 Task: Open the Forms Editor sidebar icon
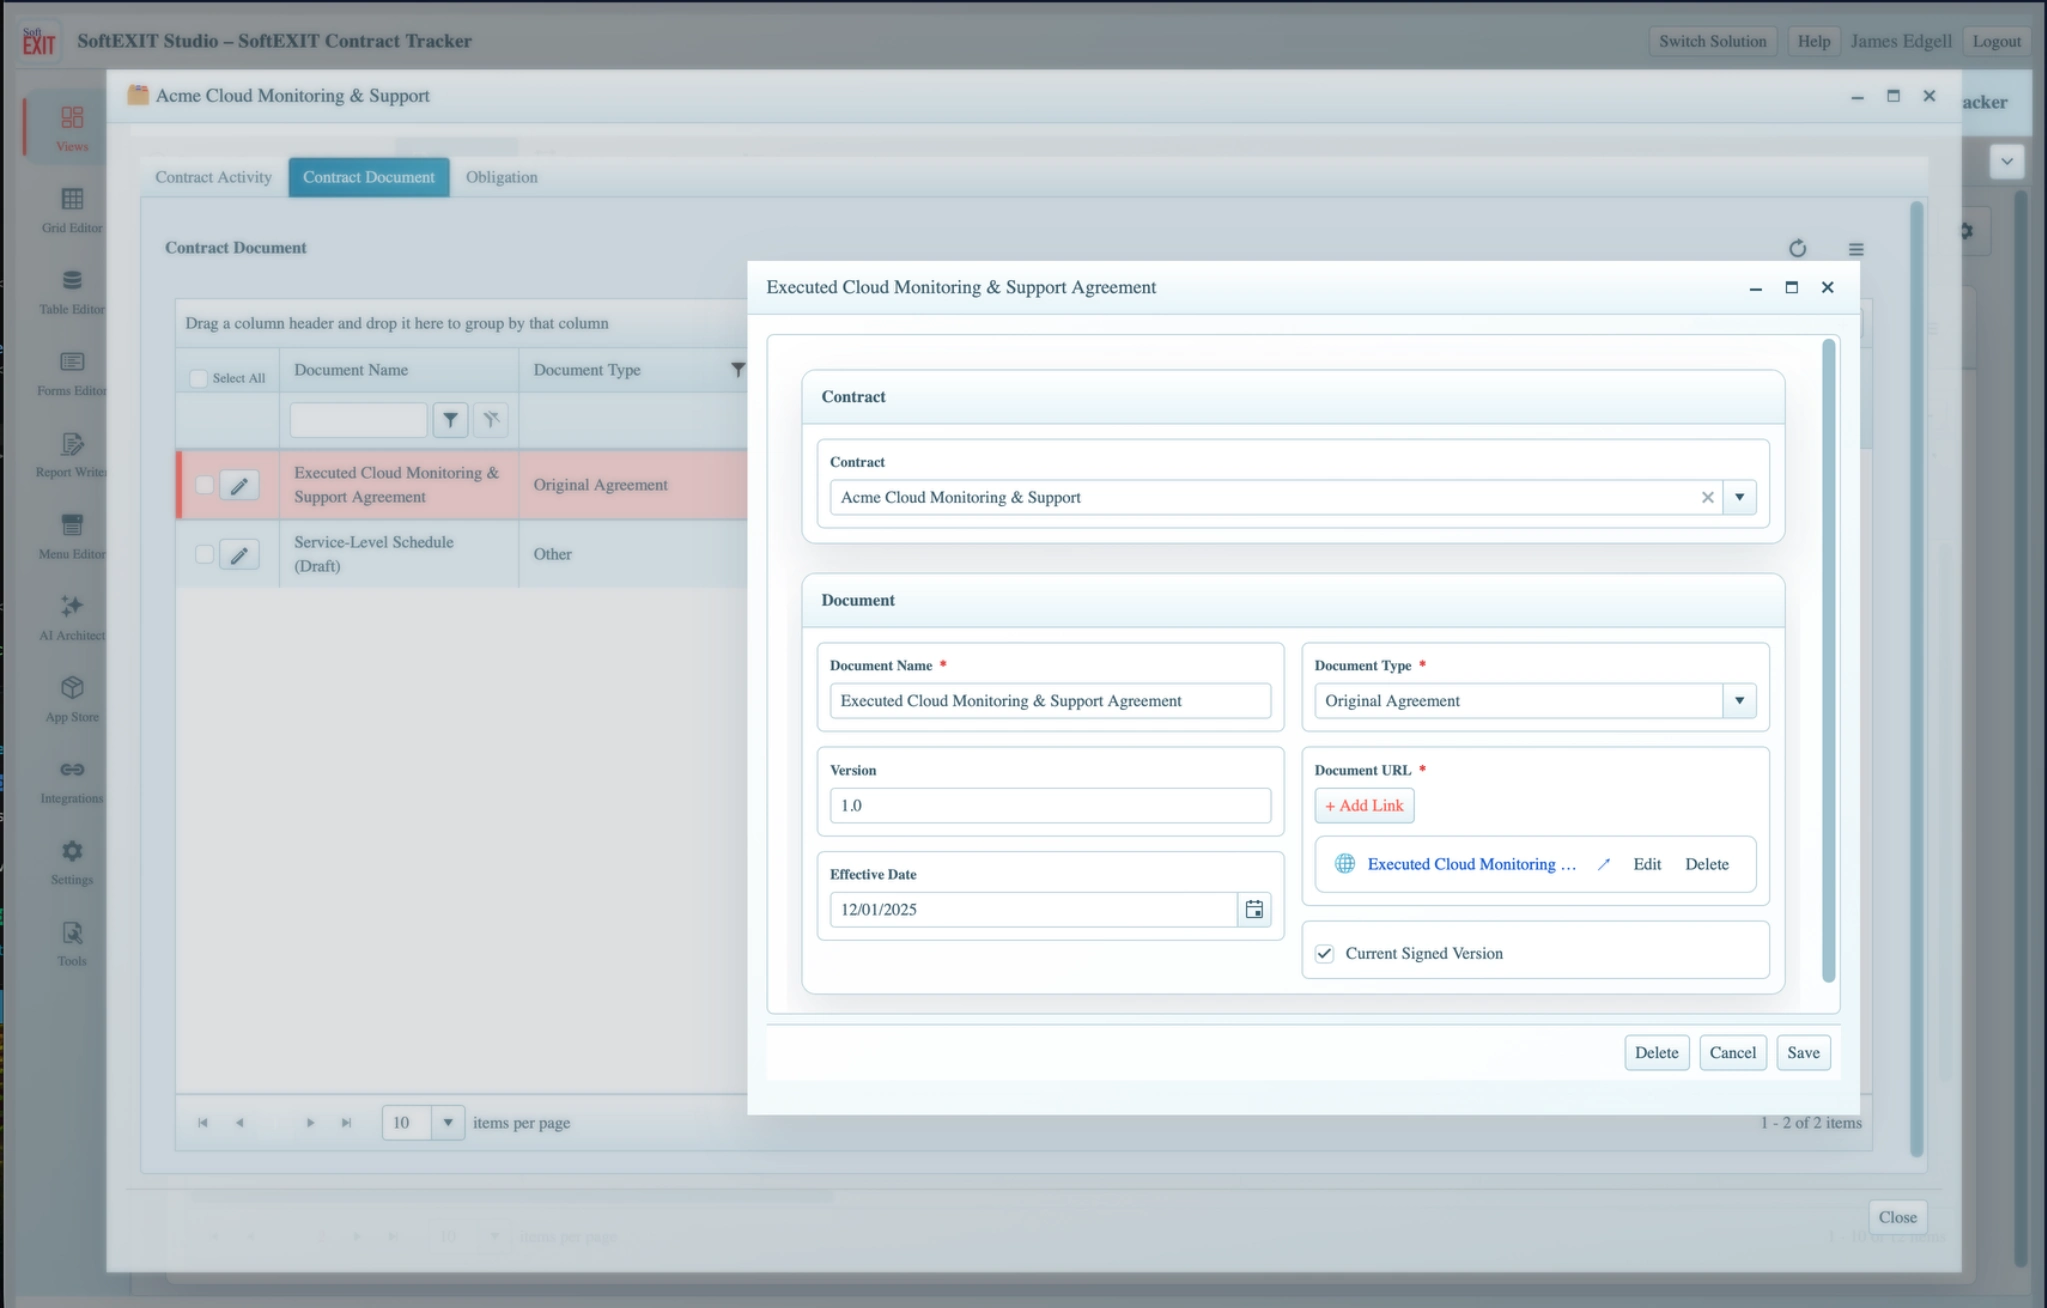72,362
